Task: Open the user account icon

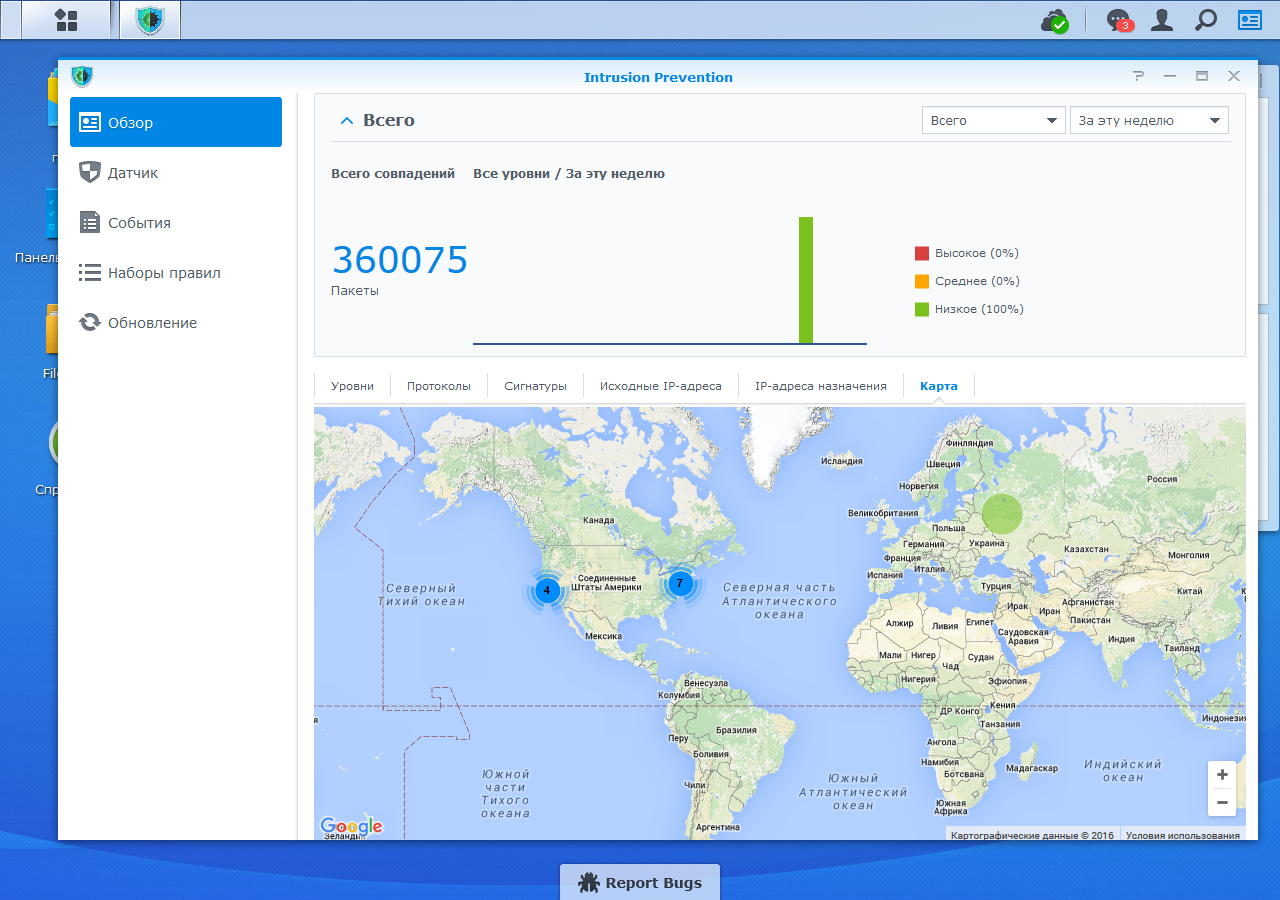Action: point(1162,20)
